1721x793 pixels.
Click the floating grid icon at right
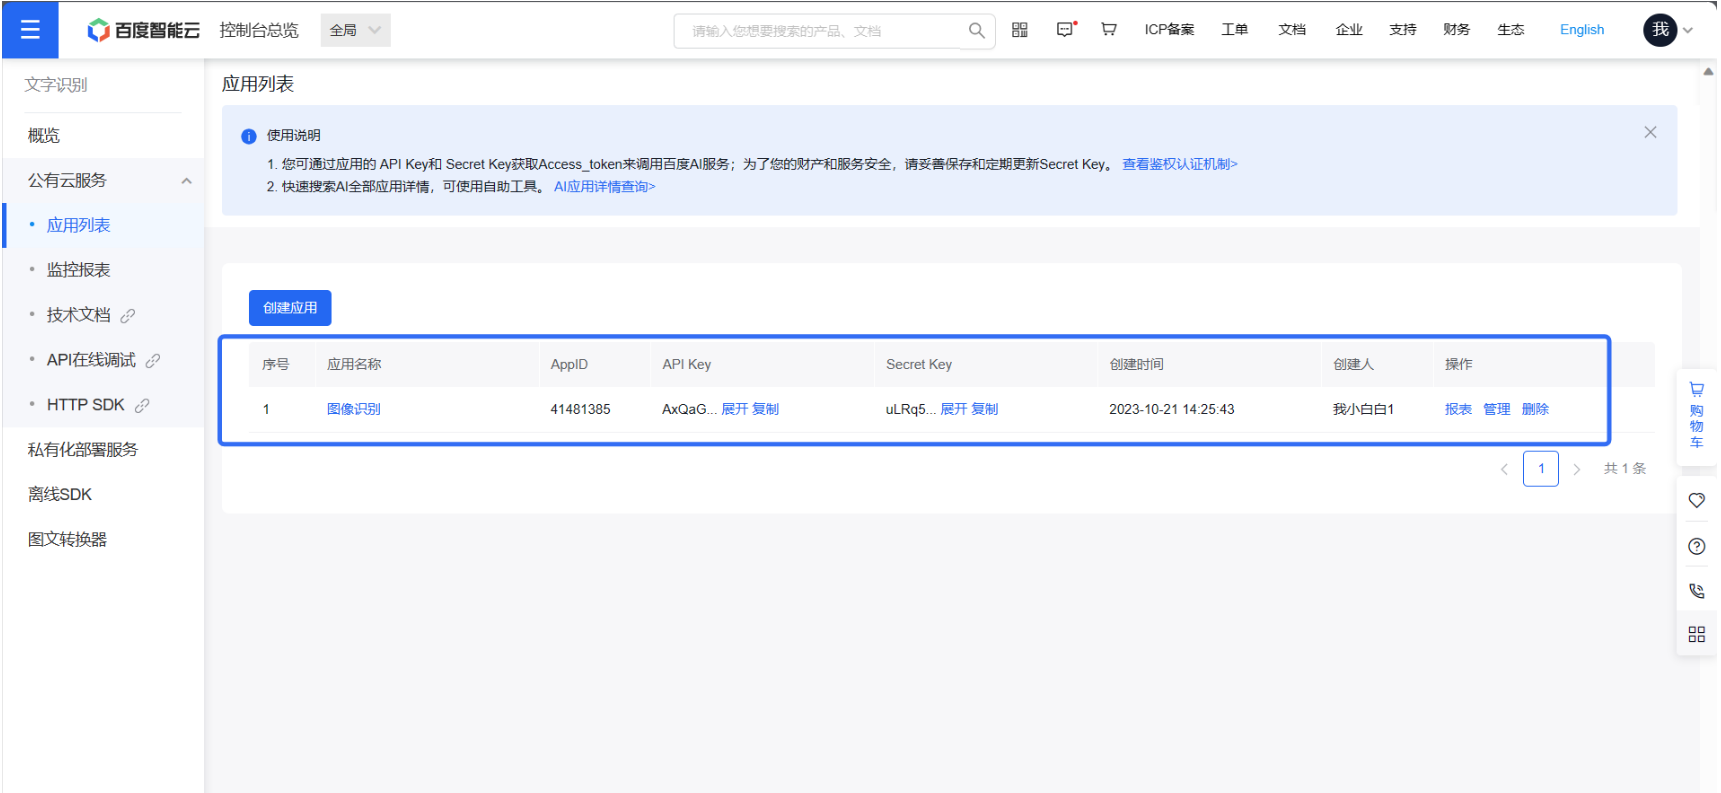[x=1696, y=634]
